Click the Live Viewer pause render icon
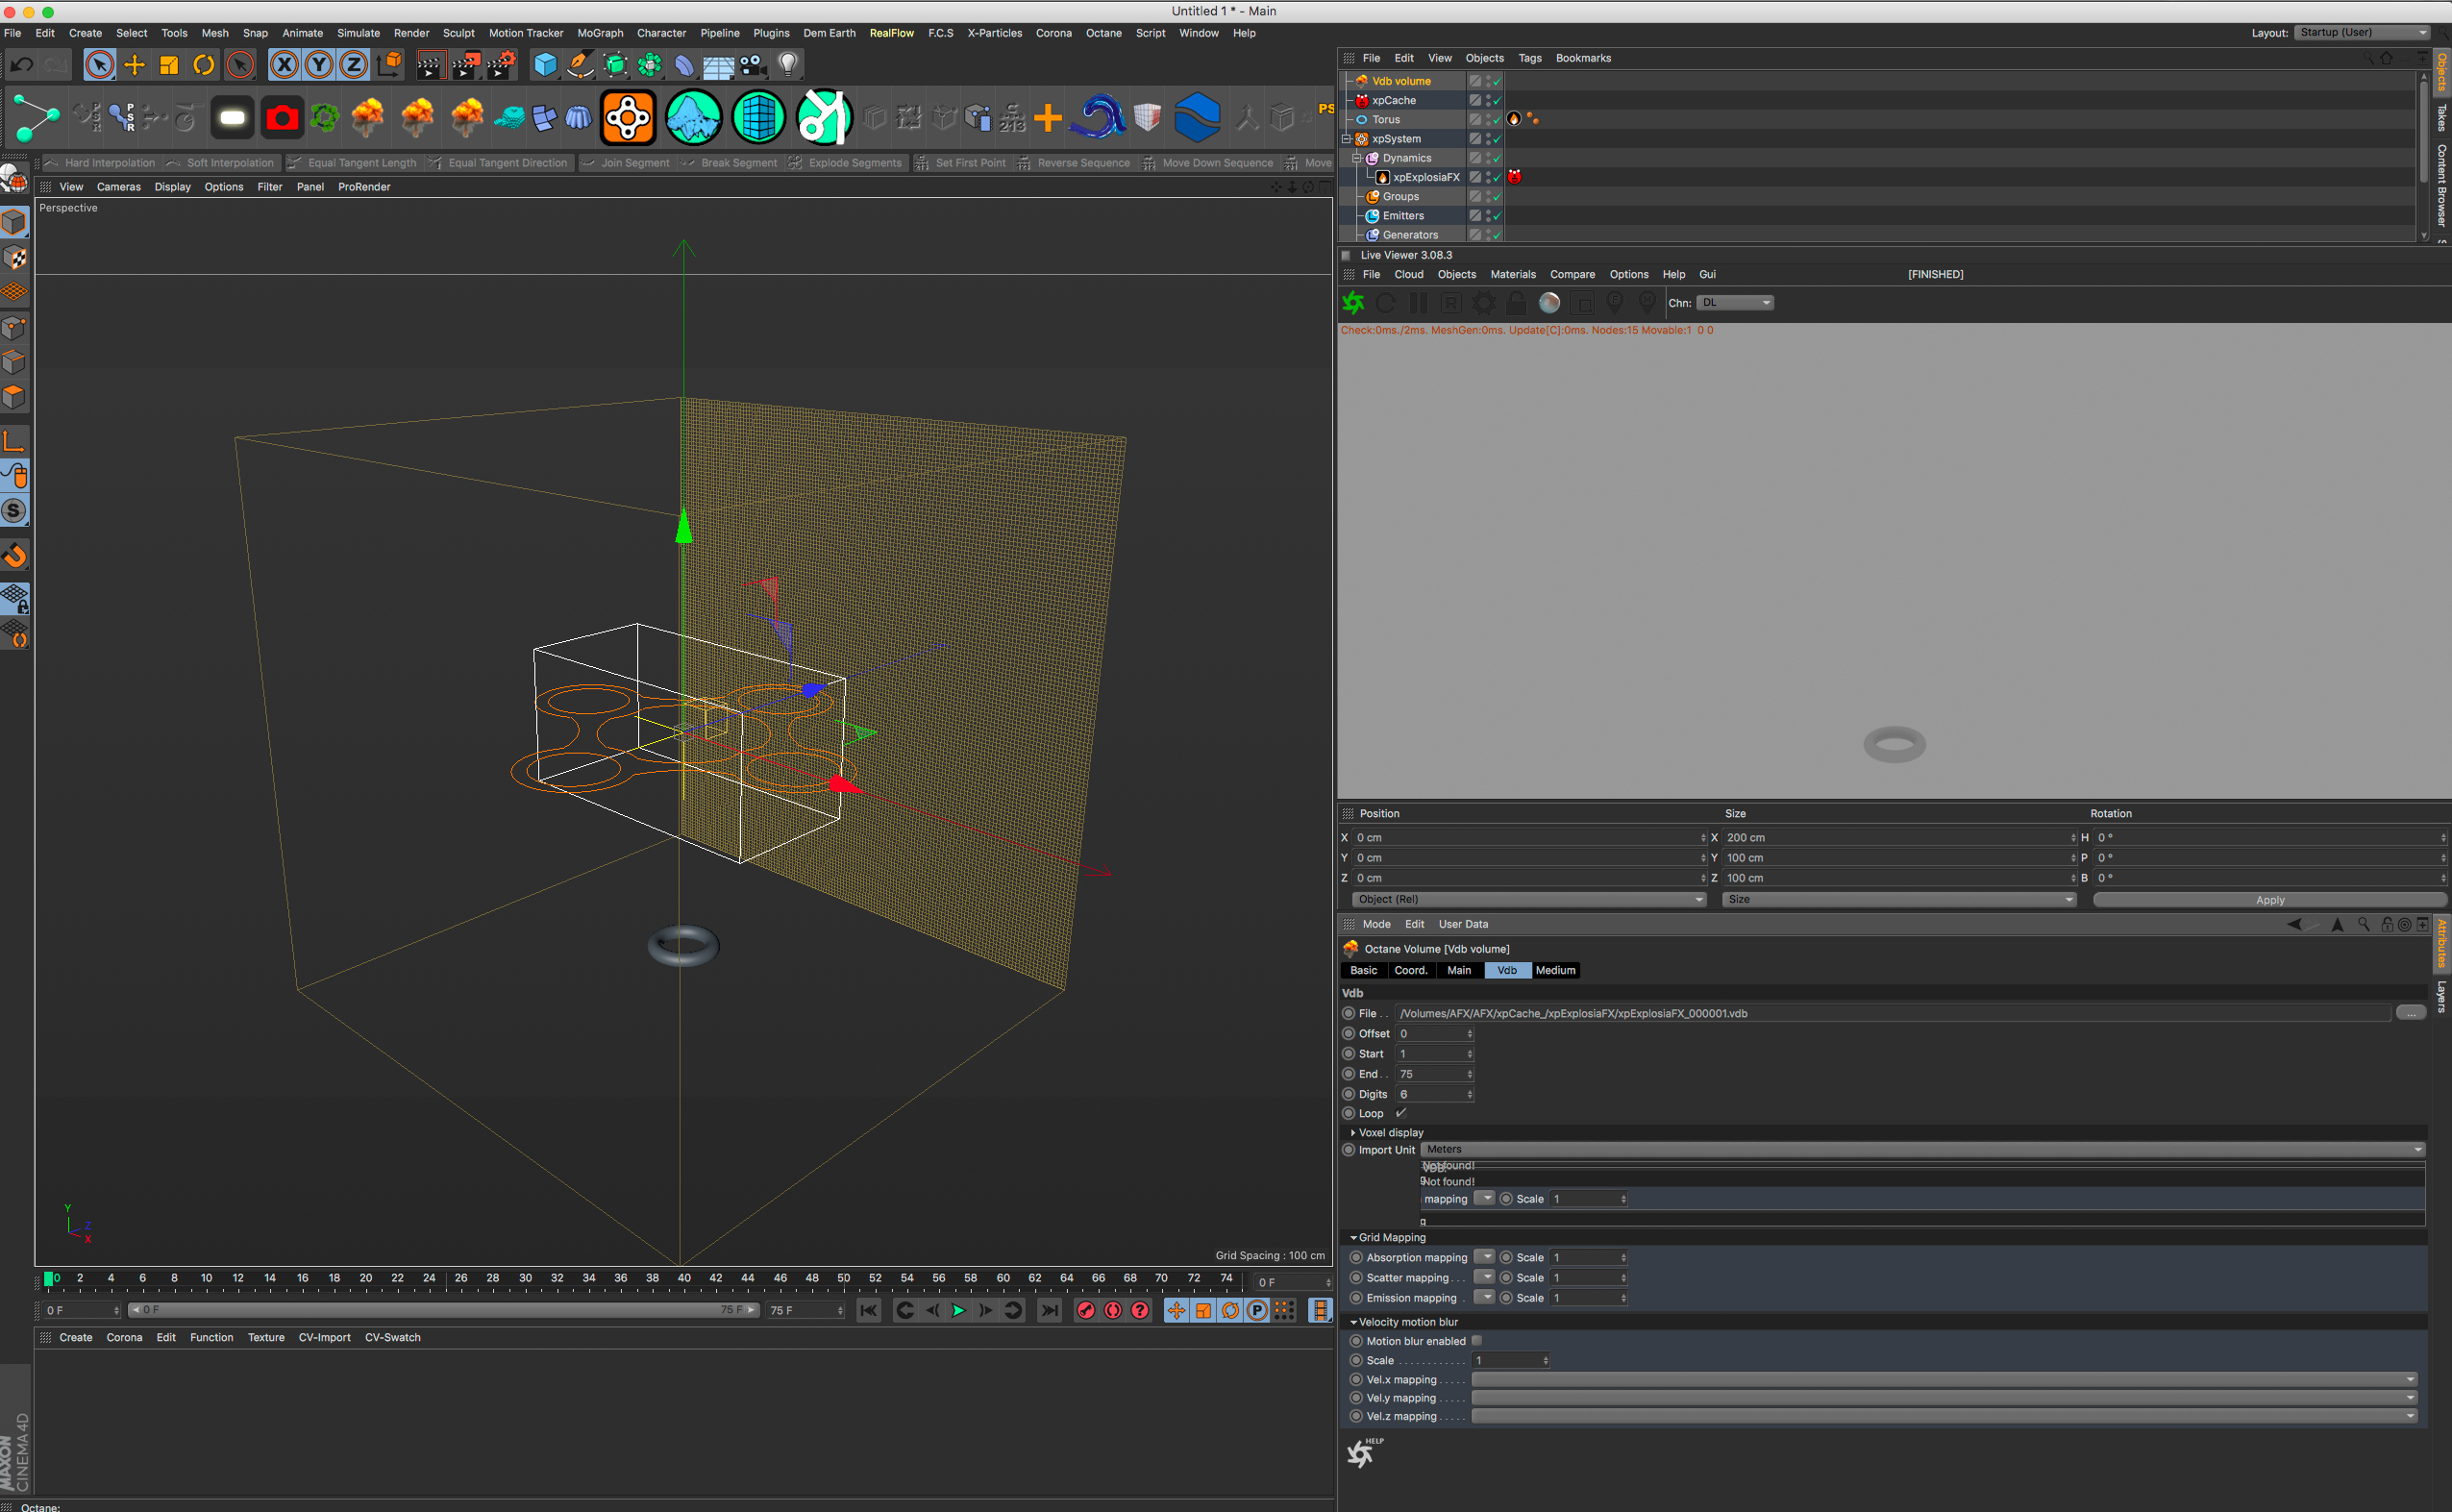This screenshot has width=2452, height=1512. (x=1418, y=303)
